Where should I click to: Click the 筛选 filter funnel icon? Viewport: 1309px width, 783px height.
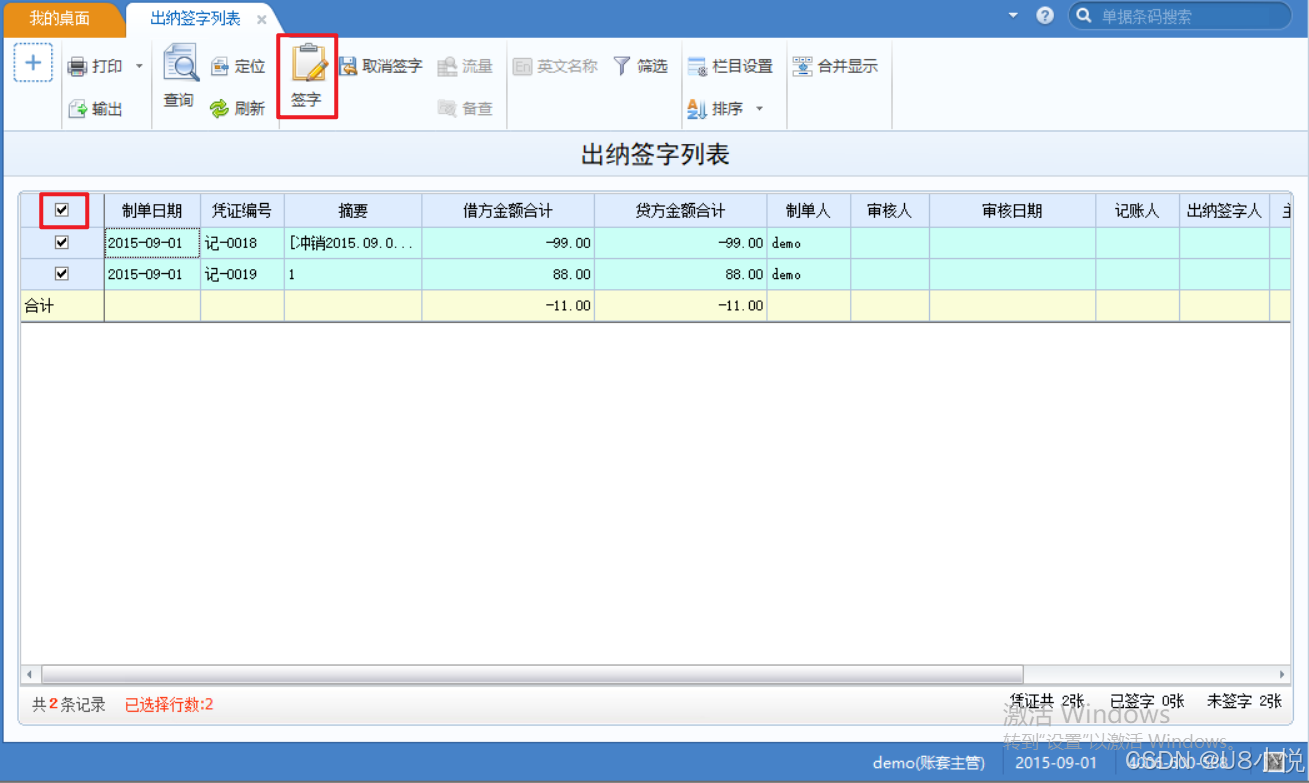point(622,67)
